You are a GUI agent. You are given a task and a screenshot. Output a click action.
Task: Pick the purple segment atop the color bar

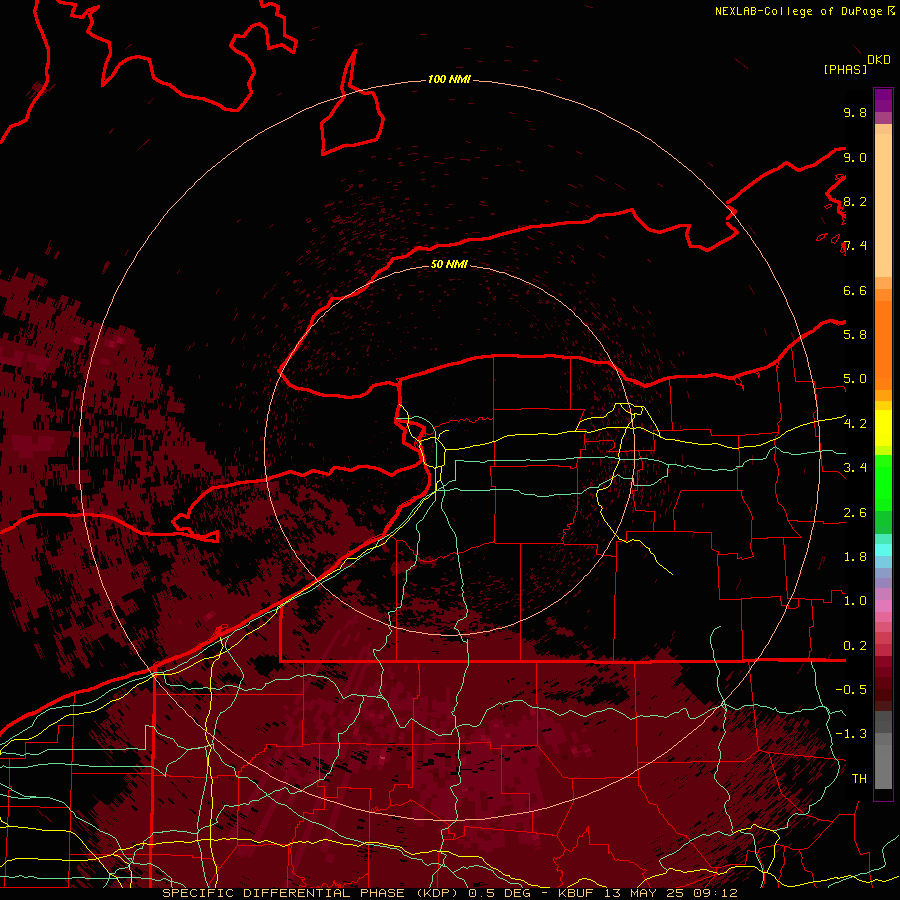coord(883,100)
